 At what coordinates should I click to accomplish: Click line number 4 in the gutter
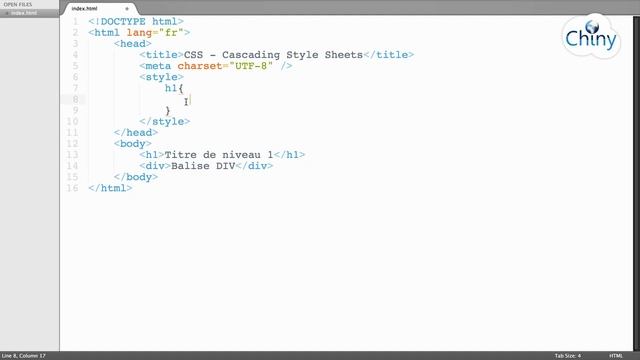point(75,55)
